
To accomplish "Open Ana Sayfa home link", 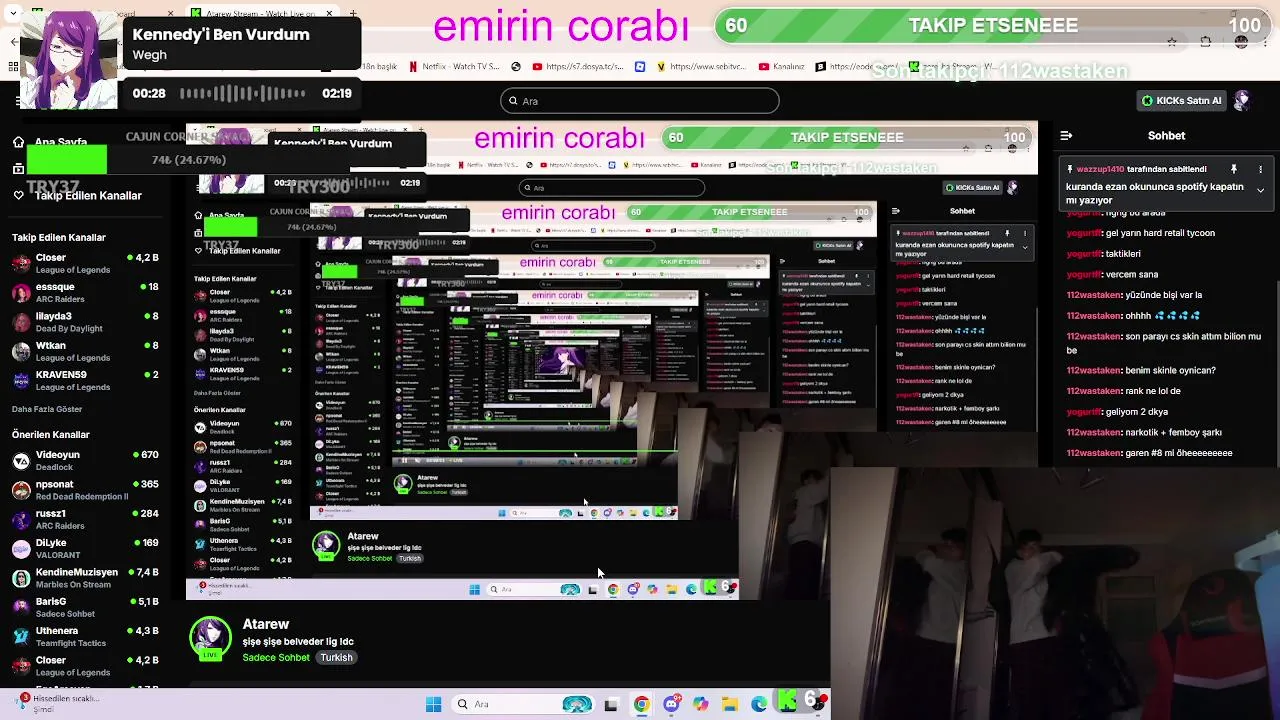I will pyautogui.click(x=52, y=142).
